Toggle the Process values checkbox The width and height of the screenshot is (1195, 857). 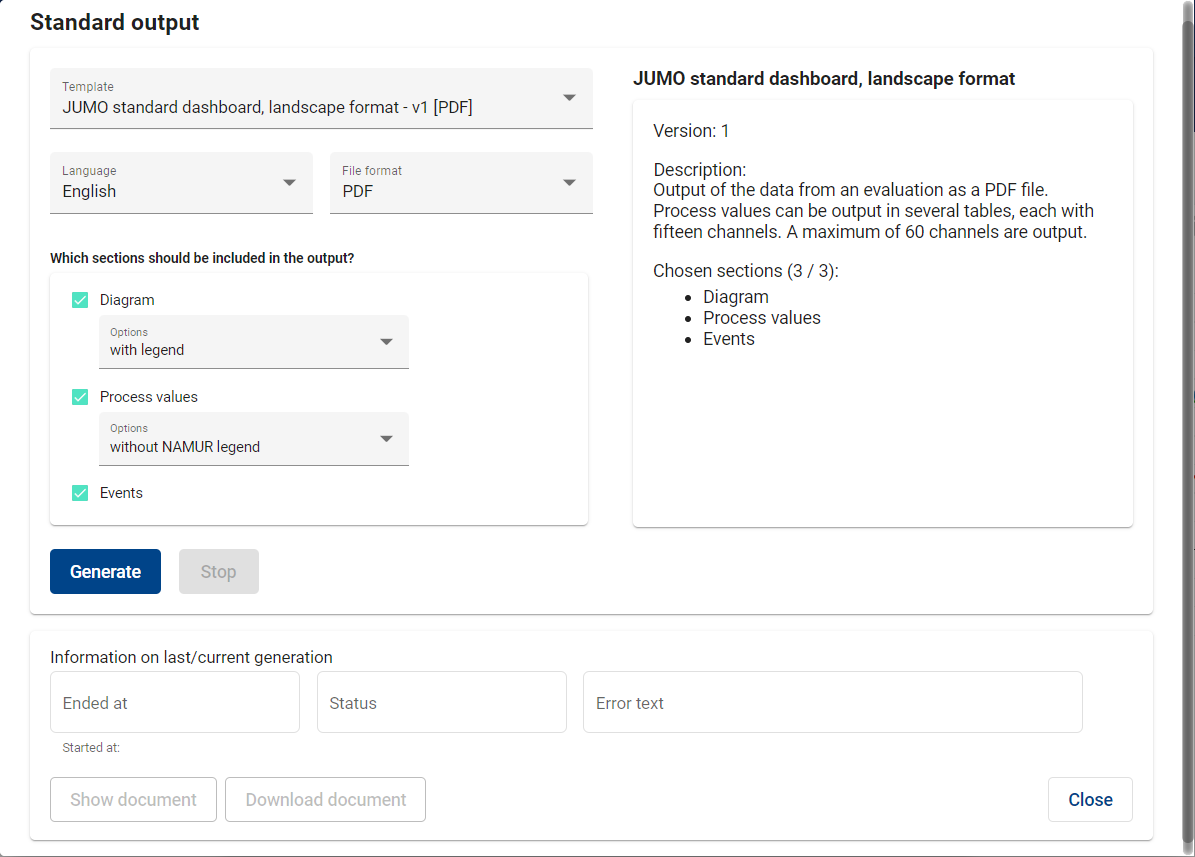(80, 397)
